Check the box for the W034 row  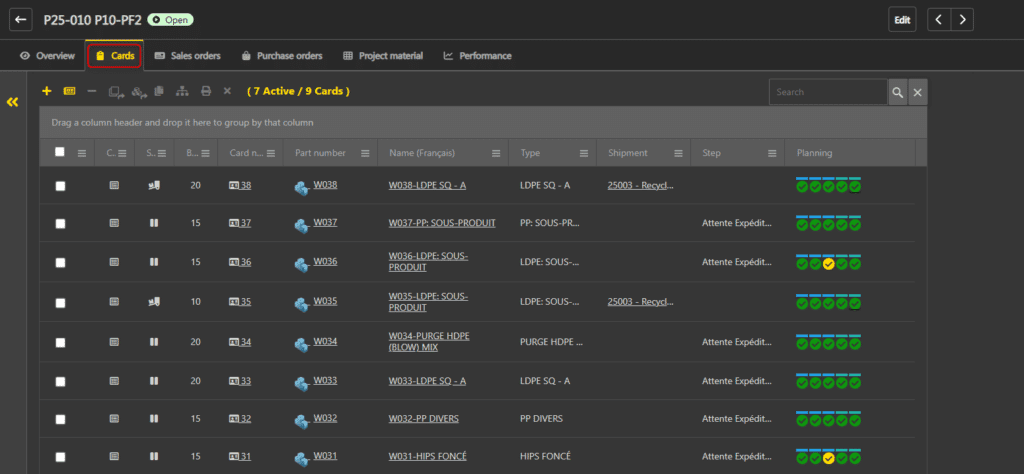pyautogui.click(x=60, y=342)
